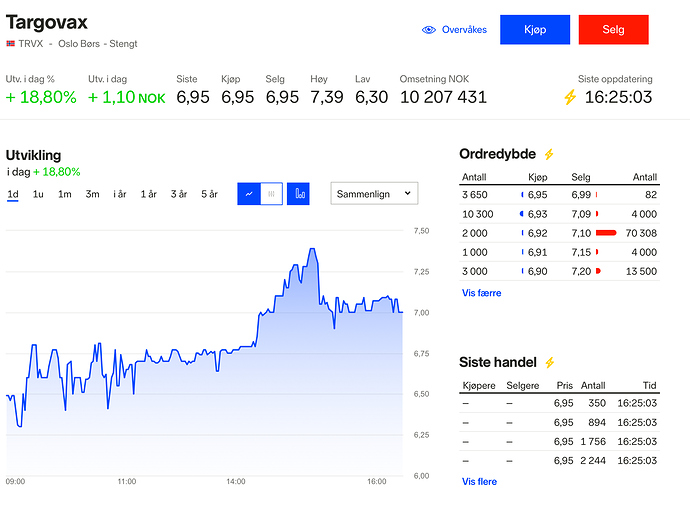Click the blue Kjøp button

[535, 29]
